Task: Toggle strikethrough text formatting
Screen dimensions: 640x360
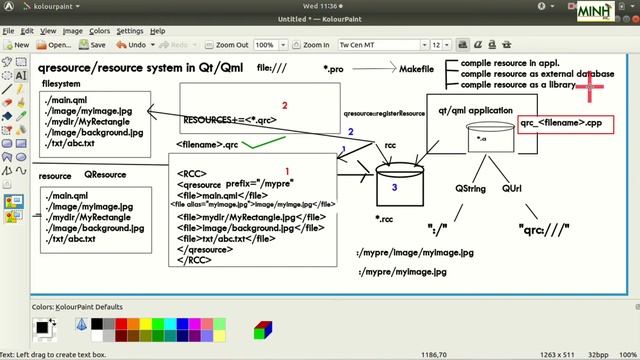Action: pyautogui.click(x=507, y=44)
